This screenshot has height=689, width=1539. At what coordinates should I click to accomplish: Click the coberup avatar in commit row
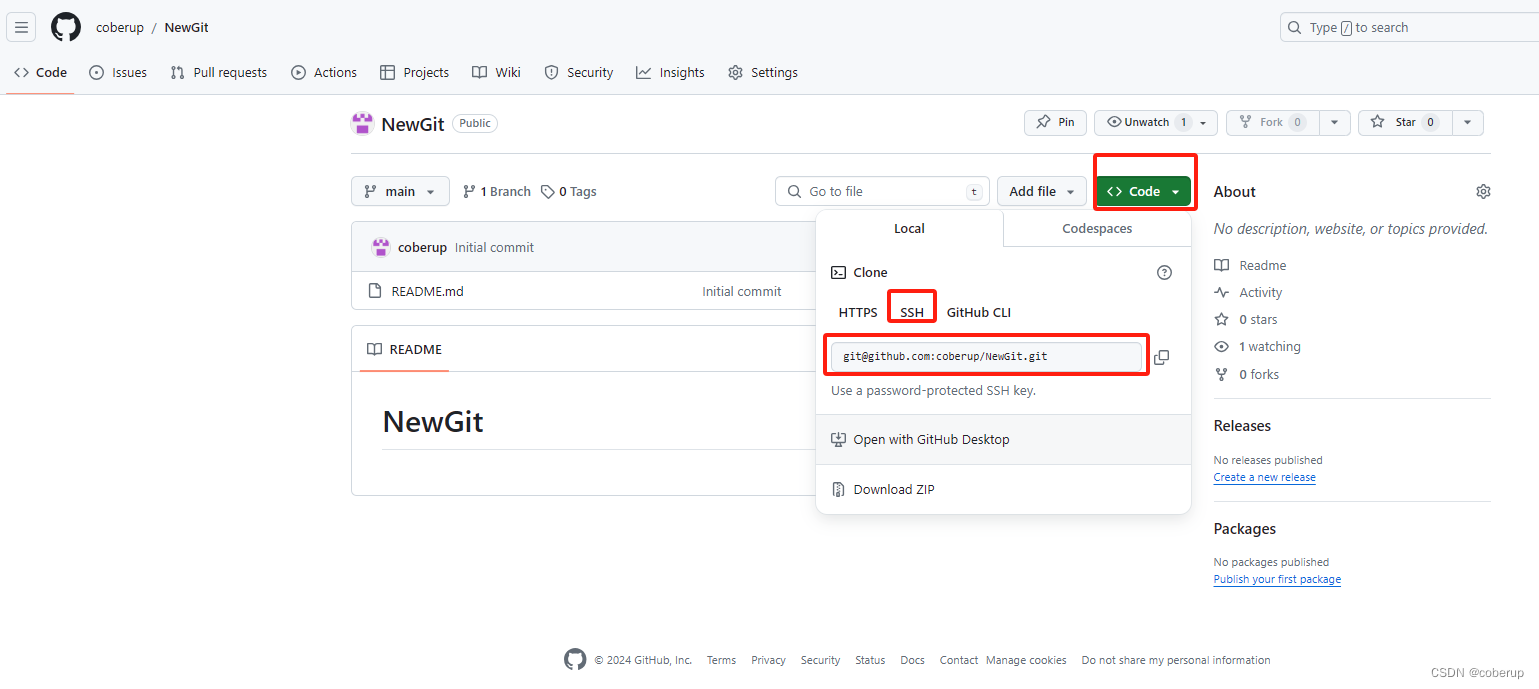(x=381, y=247)
